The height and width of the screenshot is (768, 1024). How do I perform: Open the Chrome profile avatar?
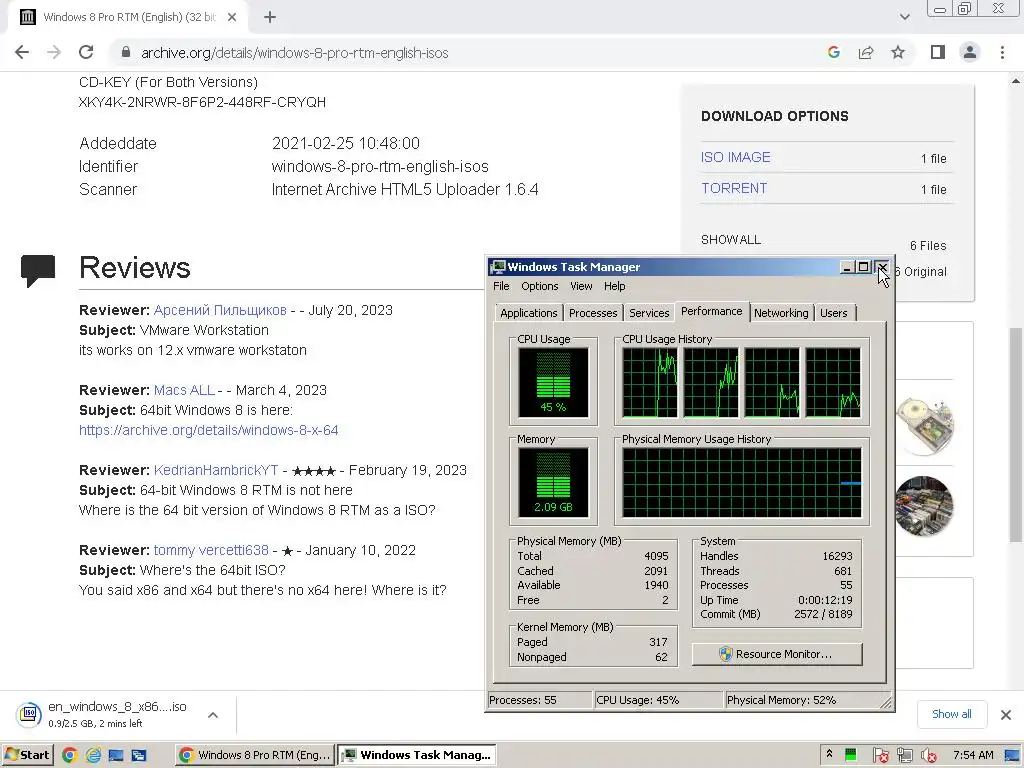pos(970,52)
